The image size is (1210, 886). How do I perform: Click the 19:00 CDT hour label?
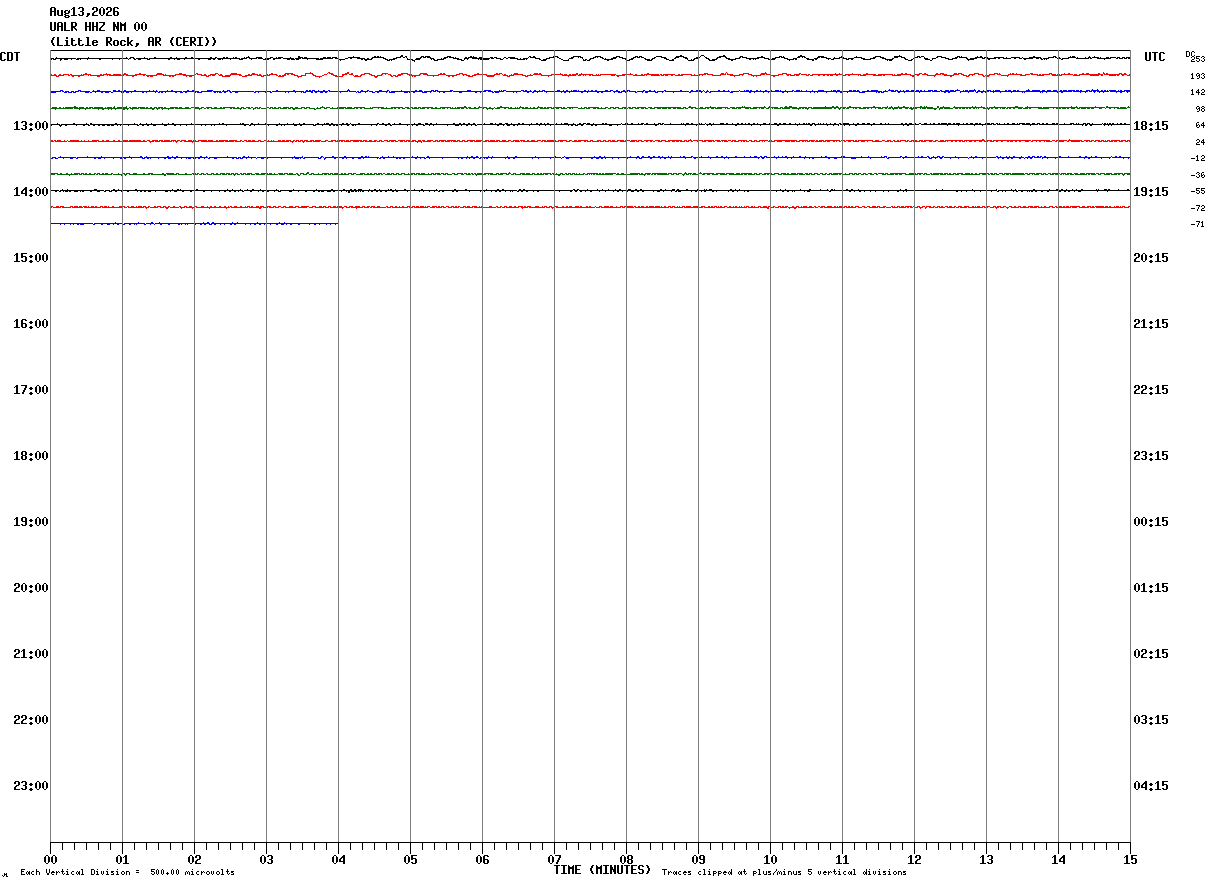[x=30, y=522]
